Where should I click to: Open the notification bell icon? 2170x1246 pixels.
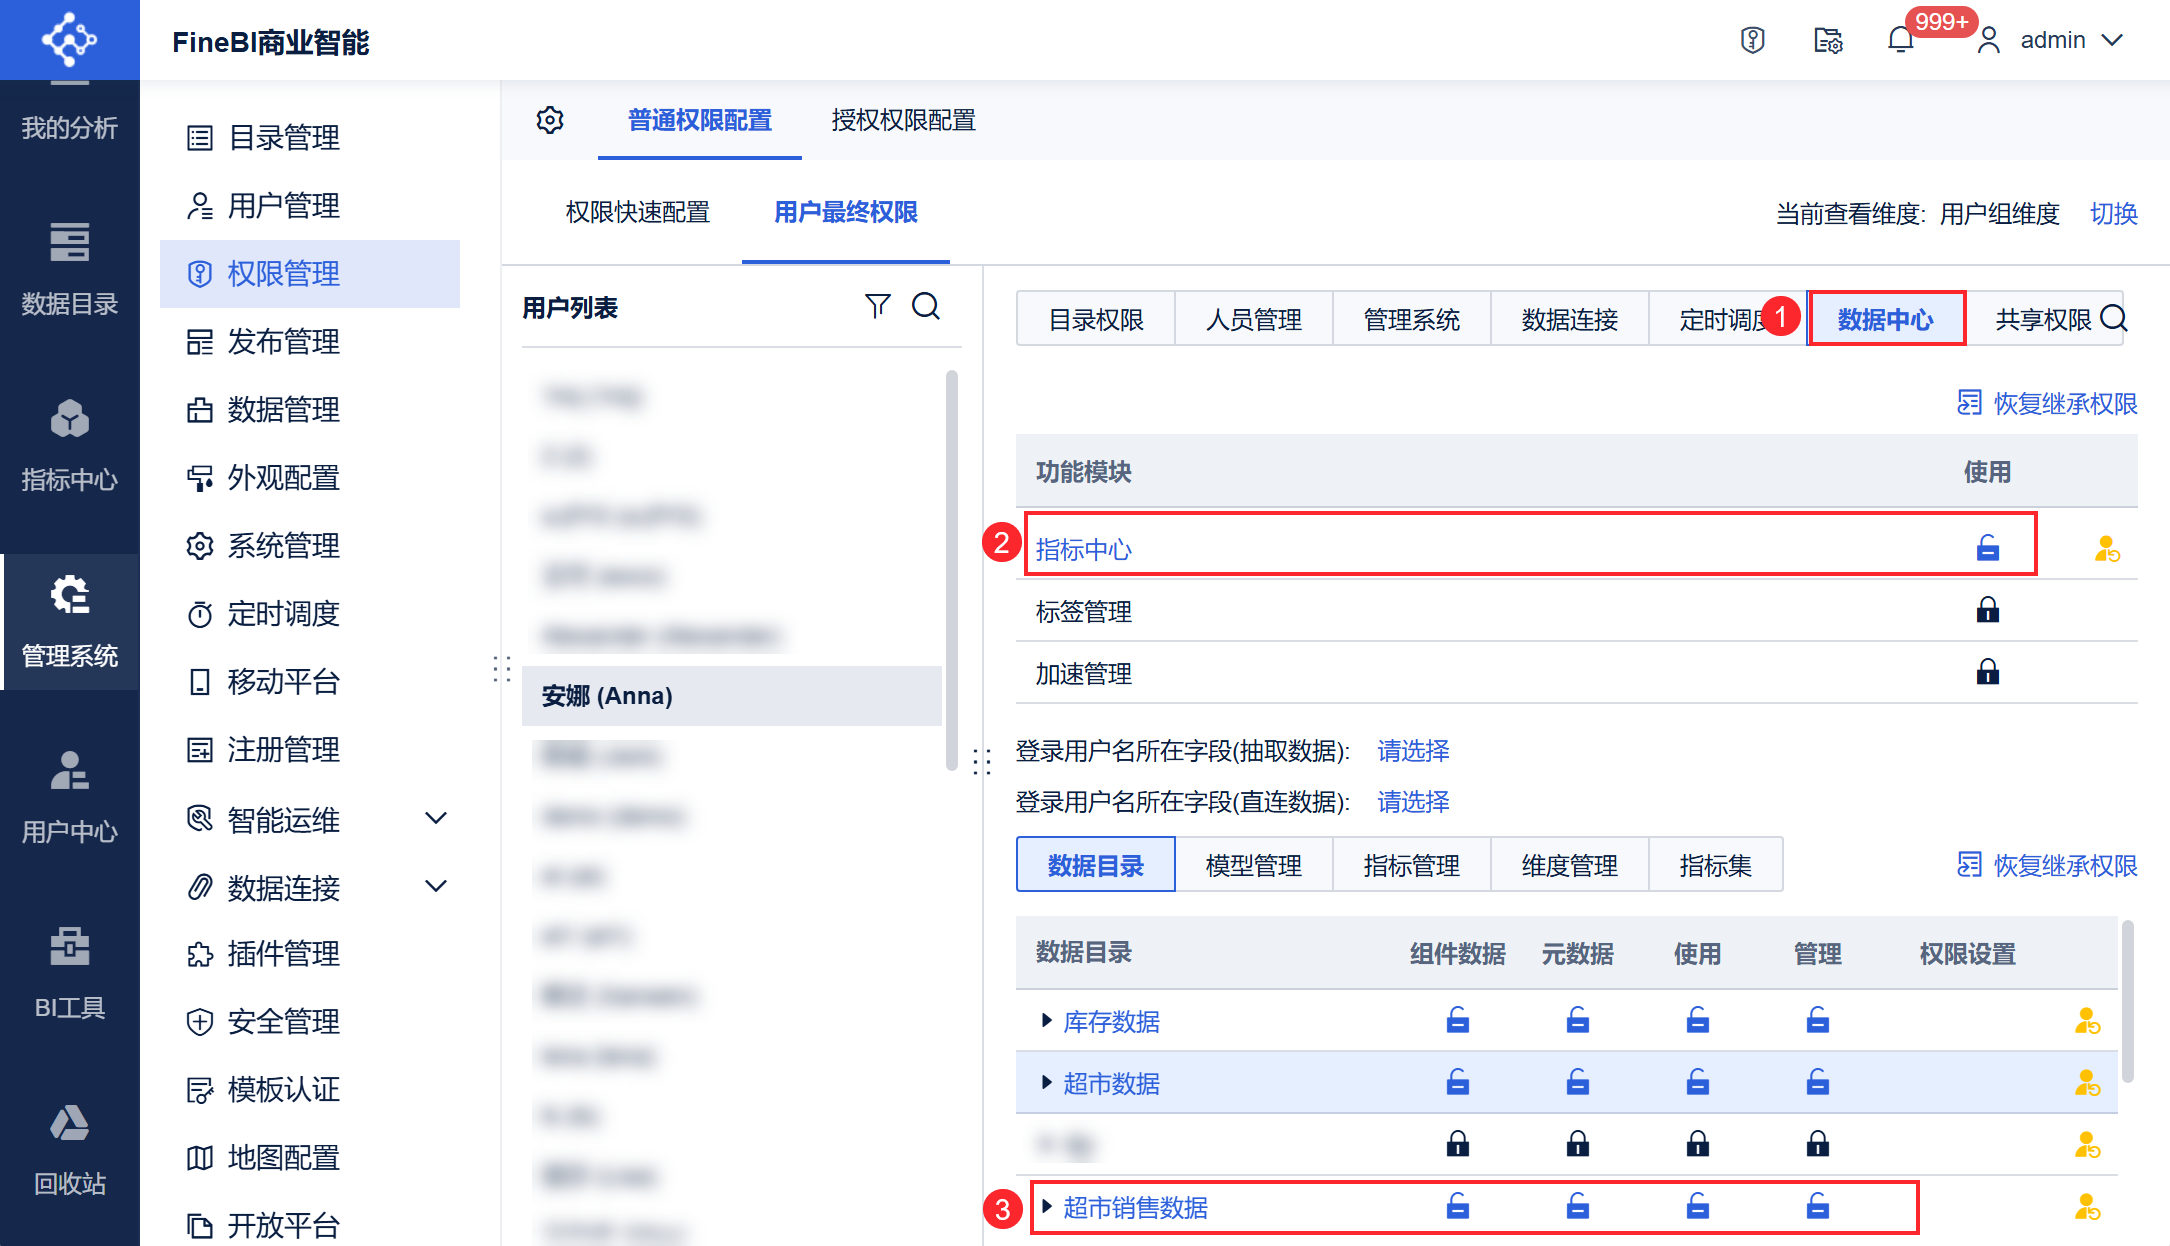pos(1900,40)
